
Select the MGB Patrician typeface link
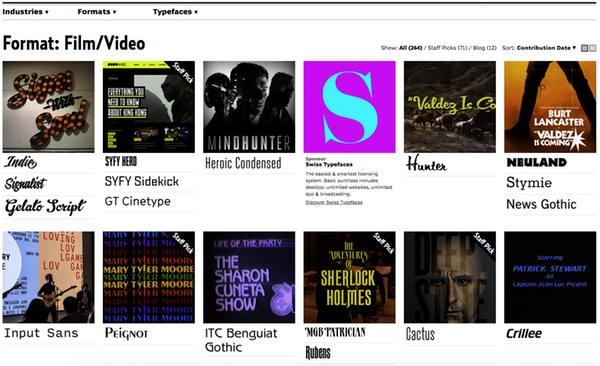(335, 332)
